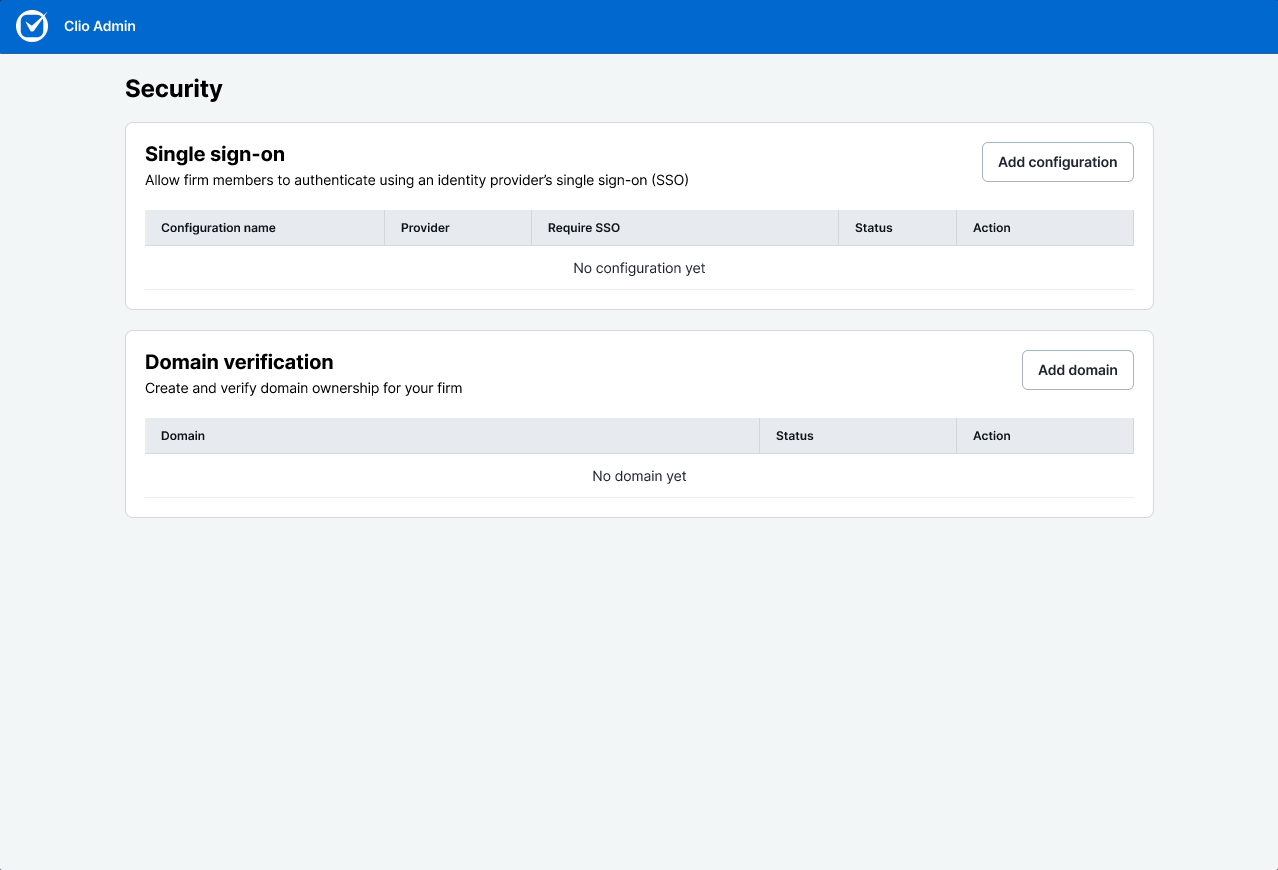
Task: Click the Add domain button
Action: pos(1077,370)
